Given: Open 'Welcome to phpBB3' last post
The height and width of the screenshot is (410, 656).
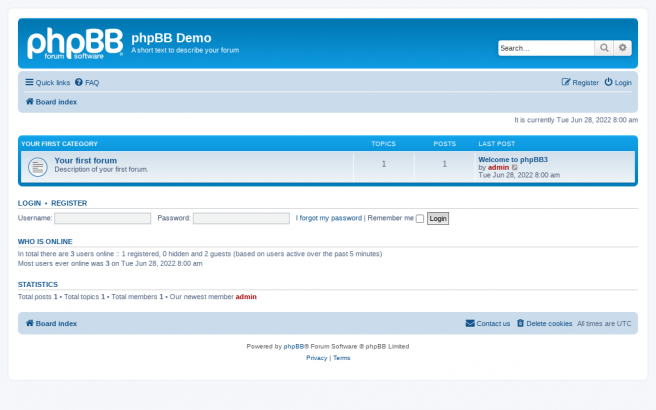Looking at the screenshot, I should [x=513, y=159].
